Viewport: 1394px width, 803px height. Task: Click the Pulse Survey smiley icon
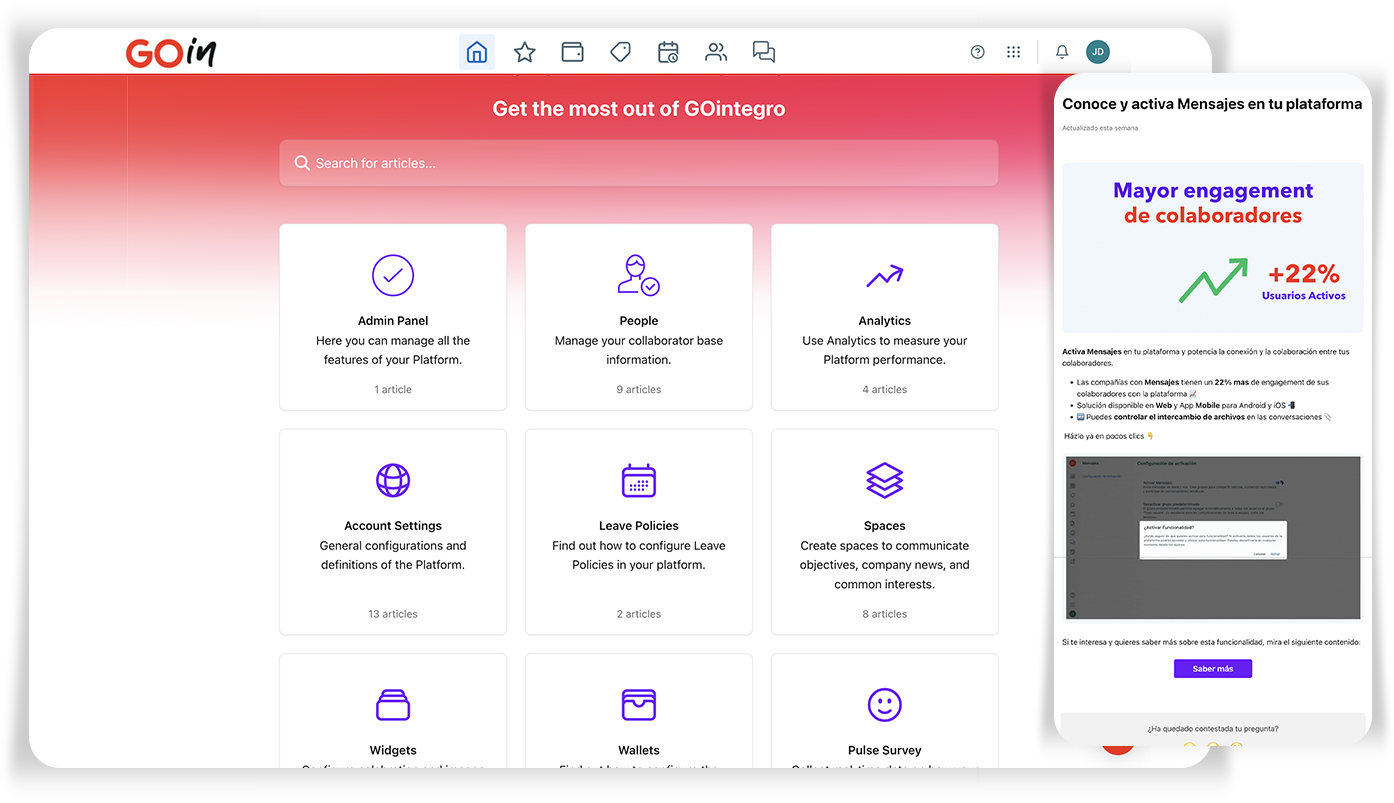(x=885, y=705)
